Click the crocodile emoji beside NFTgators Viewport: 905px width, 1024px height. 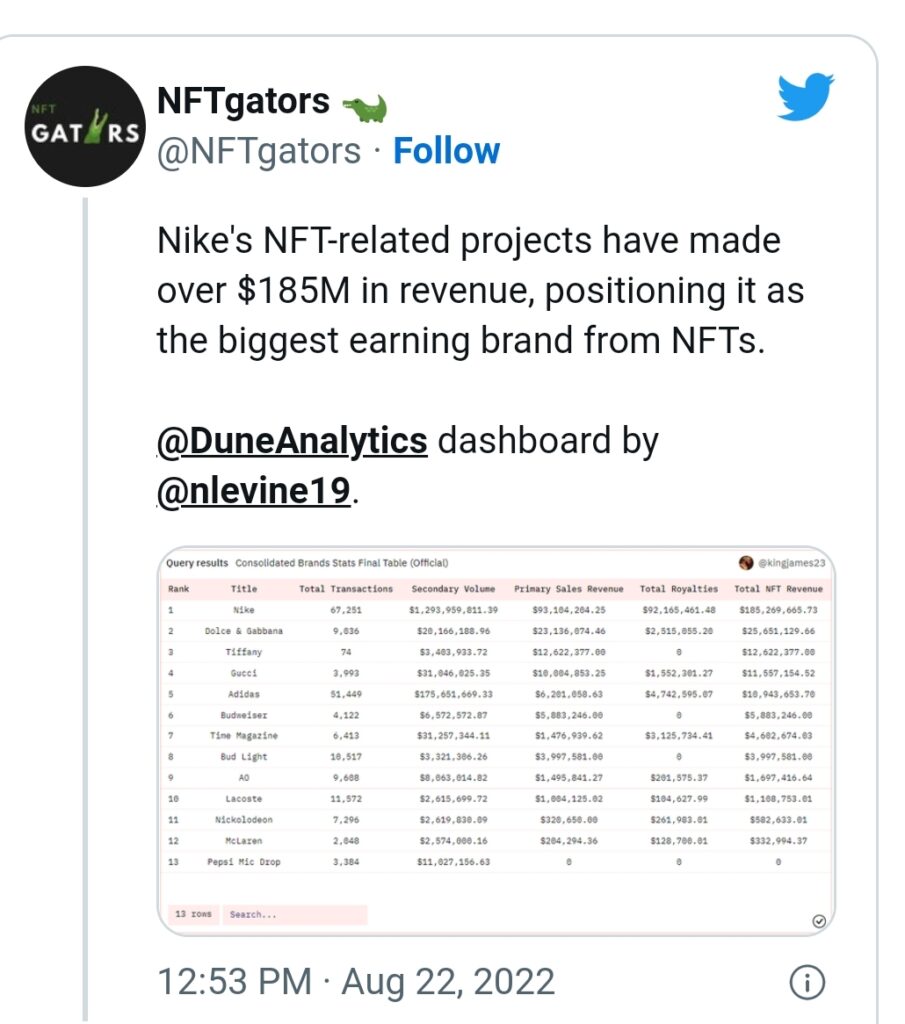(x=365, y=108)
